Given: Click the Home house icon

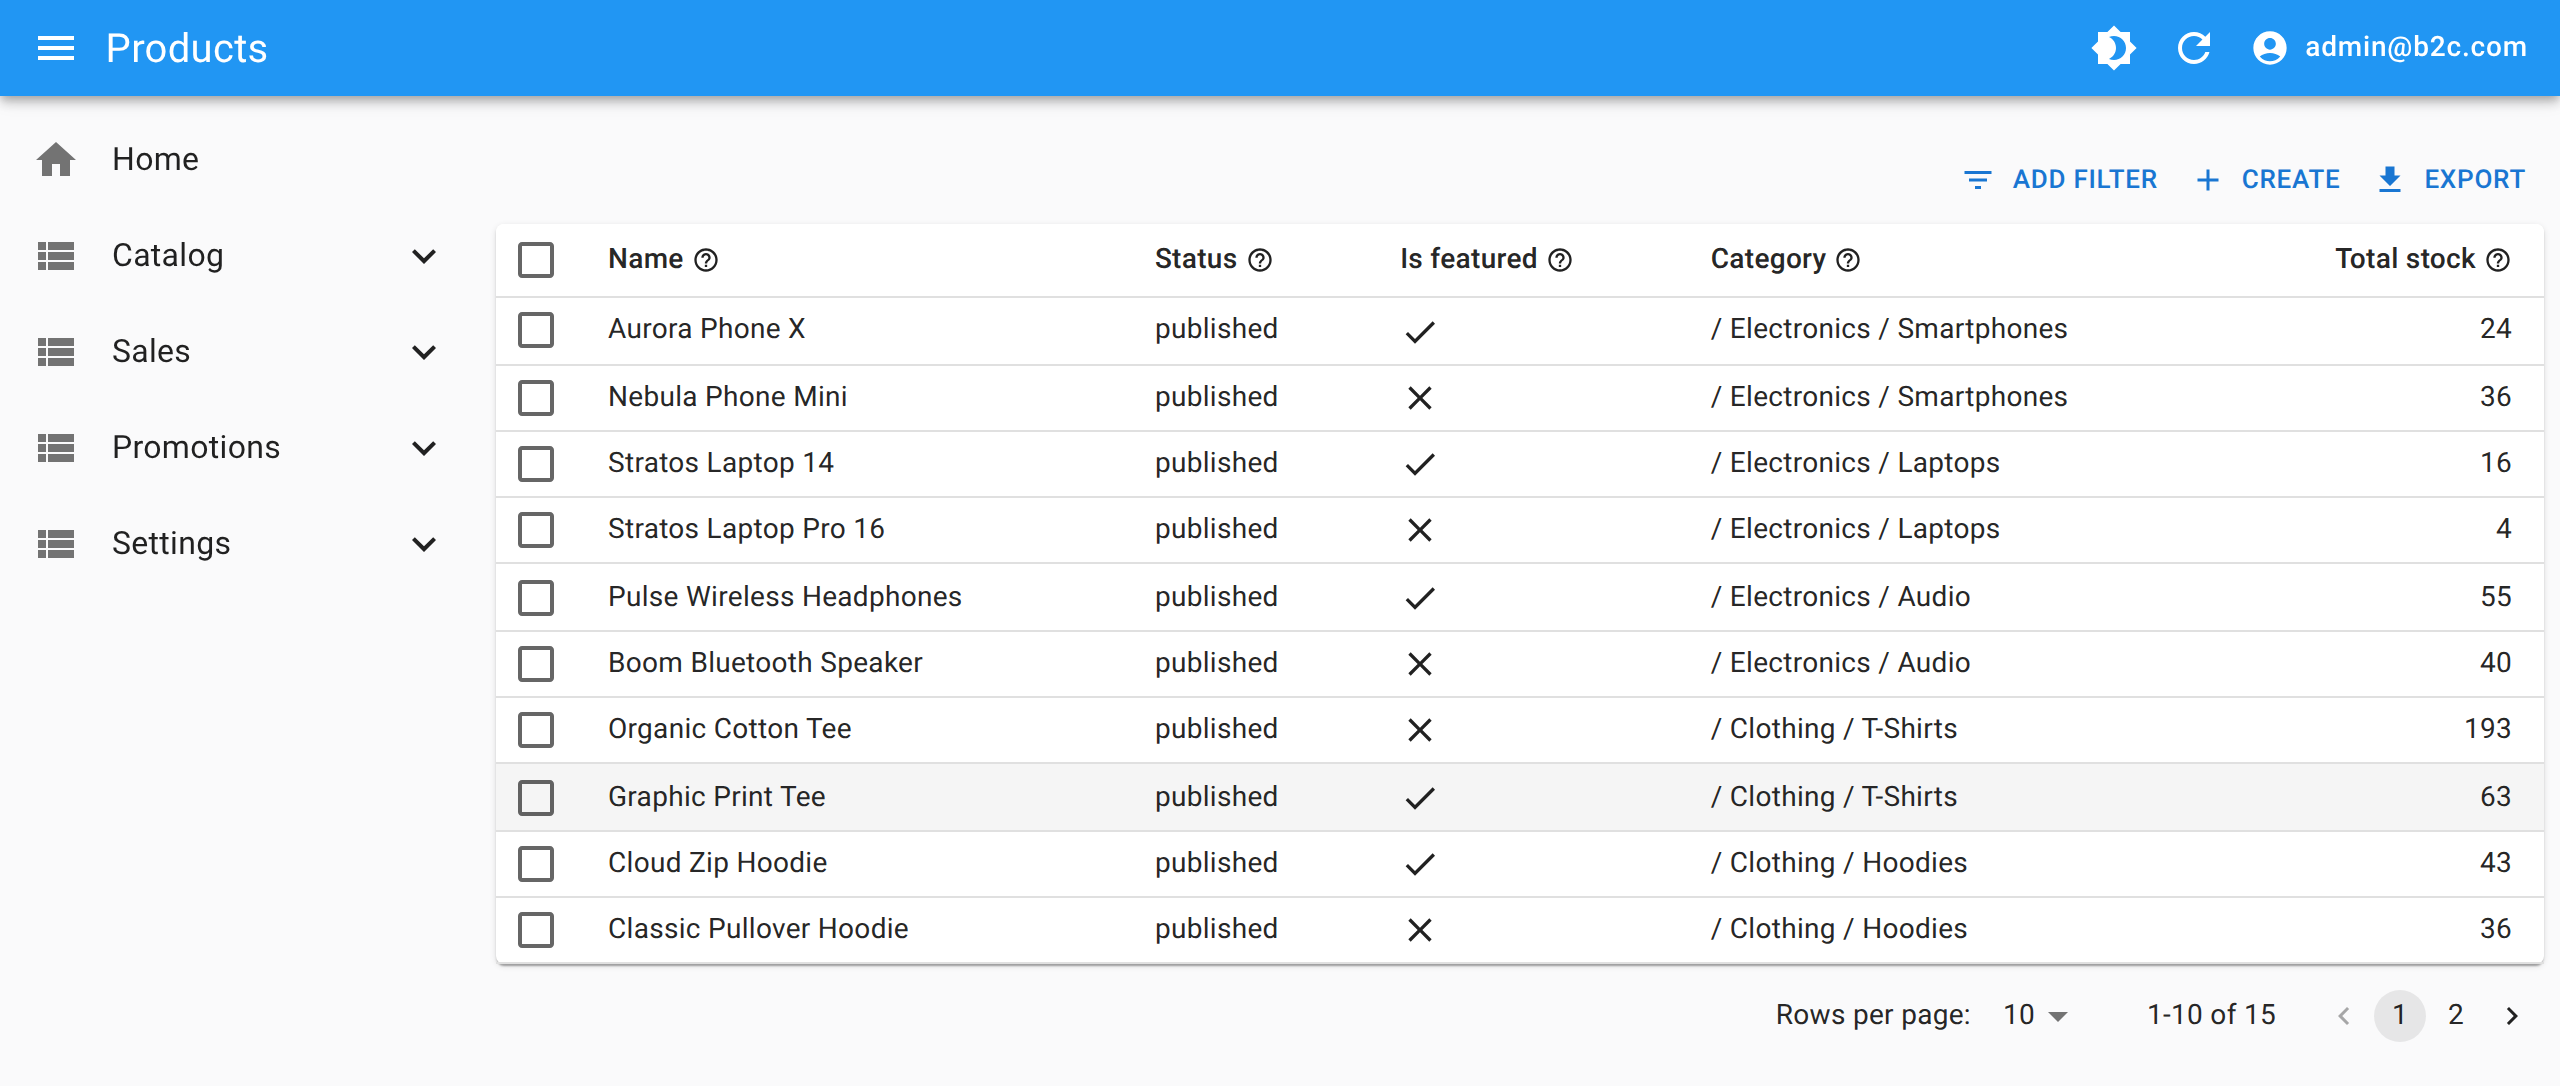Looking at the screenshot, I should [x=56, y=159].
